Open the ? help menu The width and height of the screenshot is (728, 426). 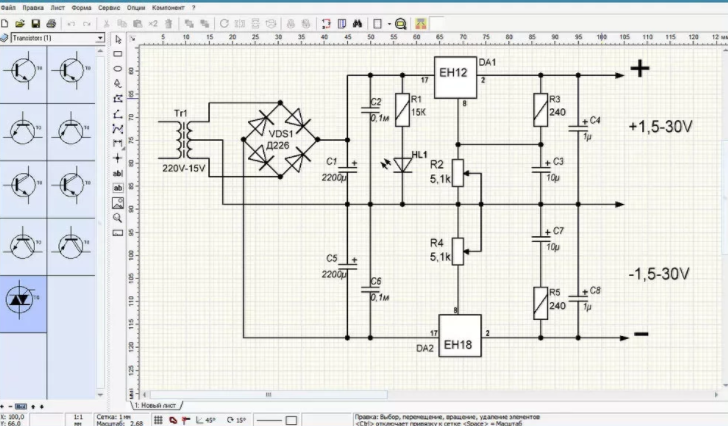194,7
